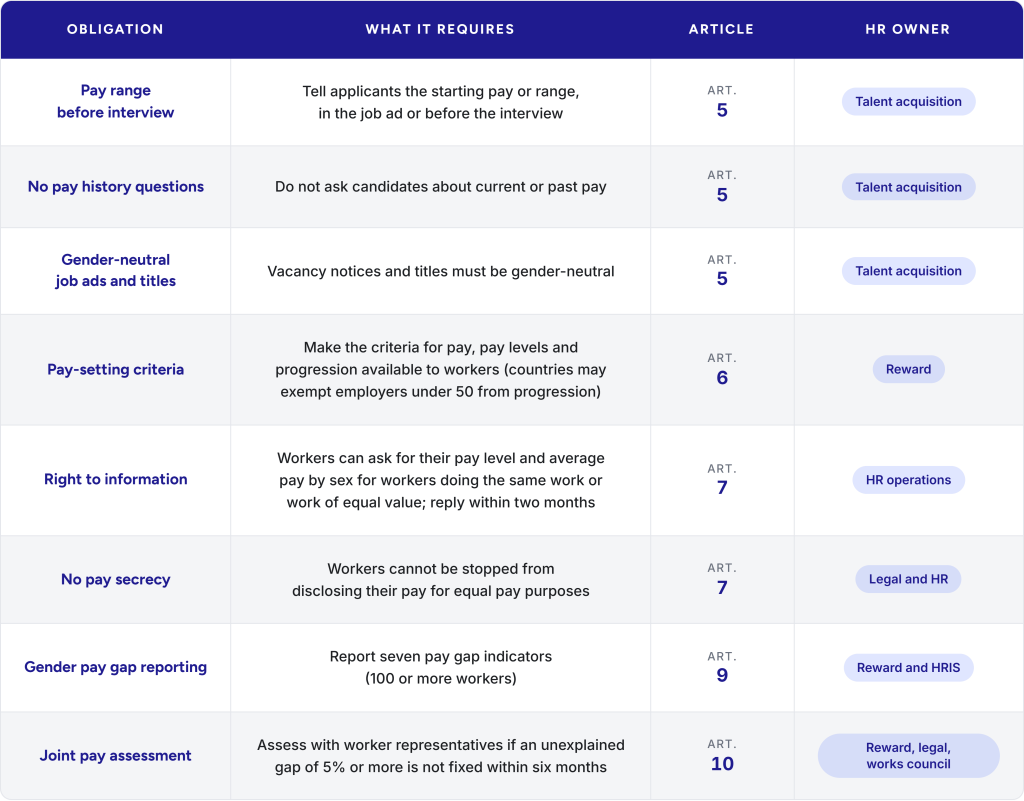
Task: Click the Legal and HR owner tag
Action: coord(908,579)
